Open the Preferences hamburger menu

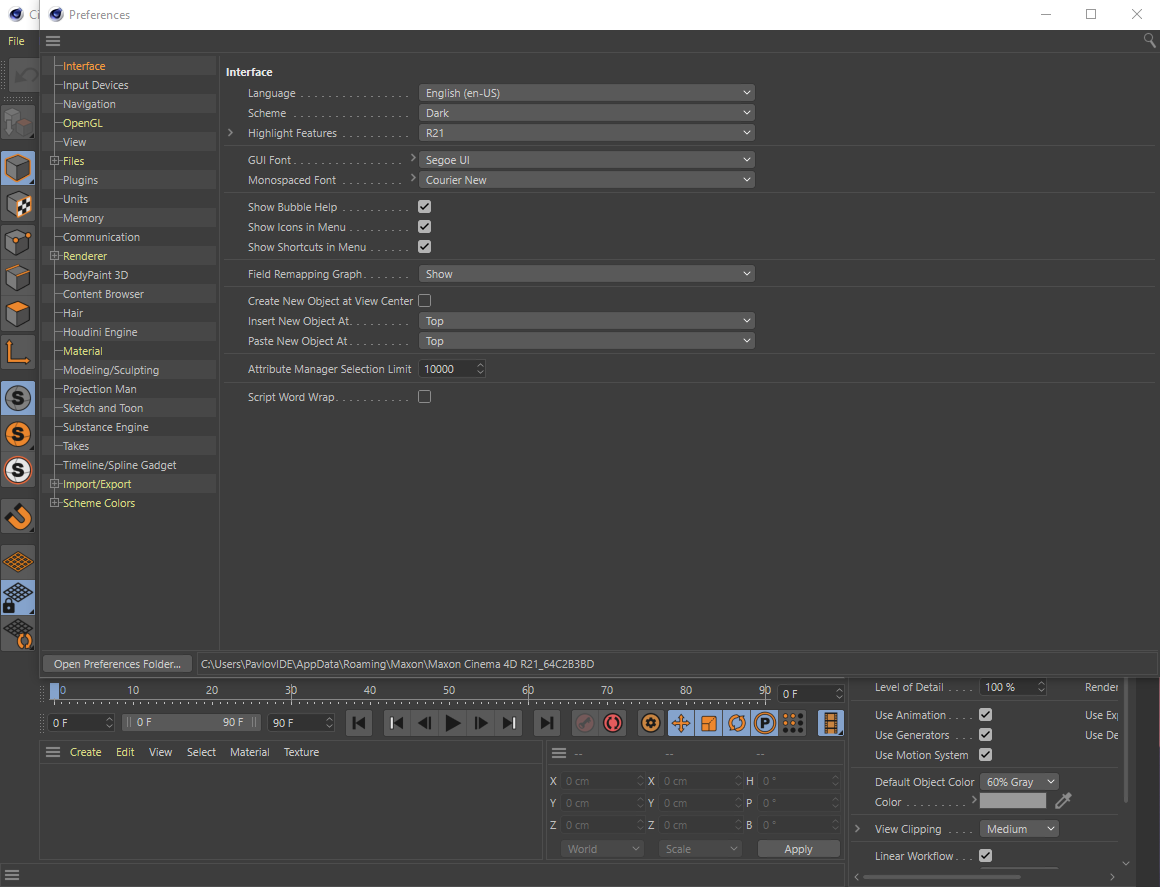[x=53, y=41]
